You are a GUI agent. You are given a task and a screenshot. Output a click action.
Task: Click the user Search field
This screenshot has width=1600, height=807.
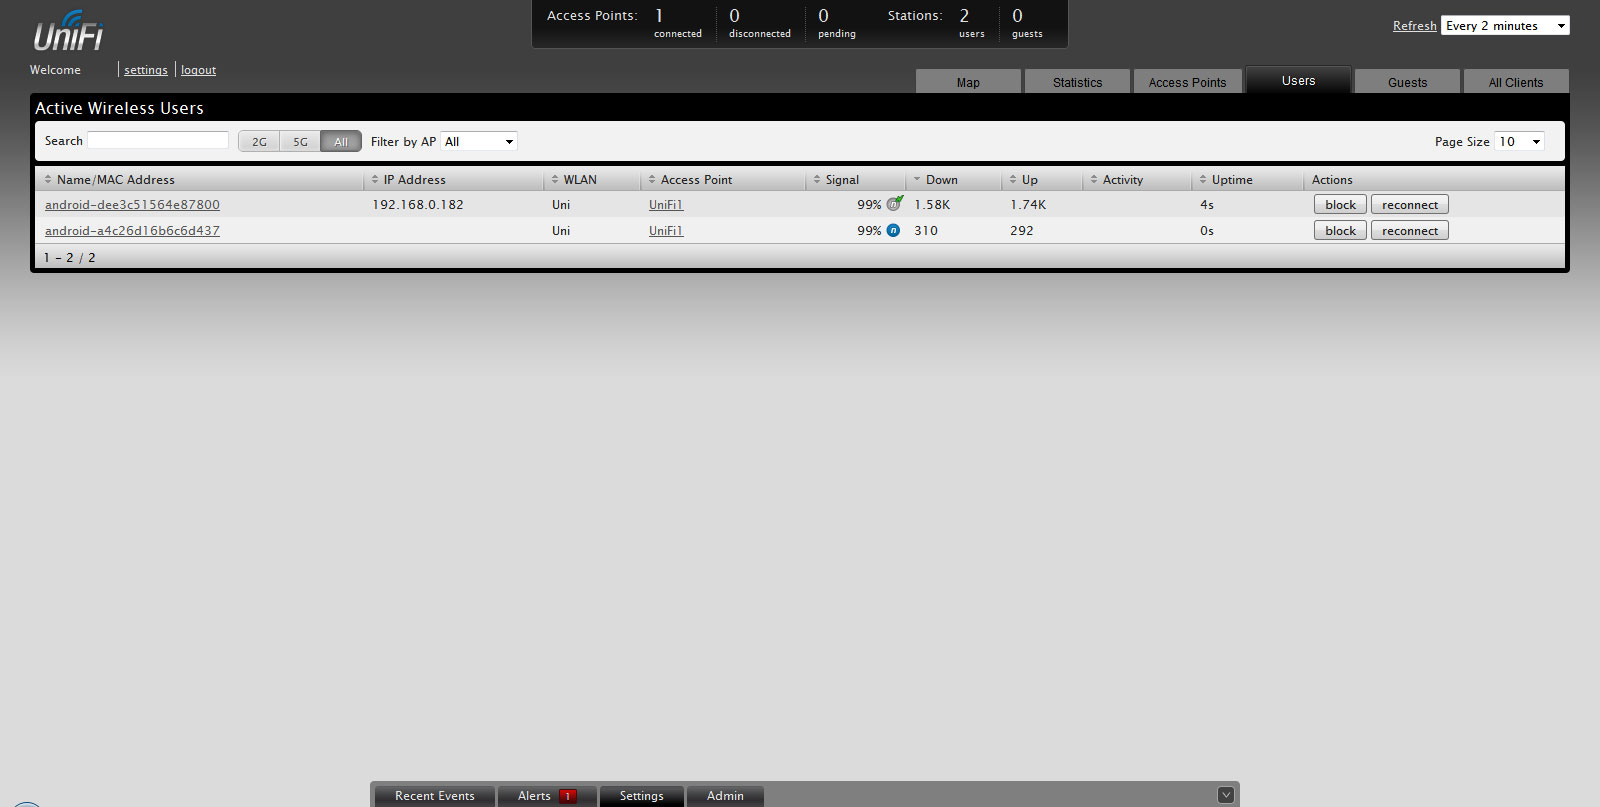click(158, 140)
